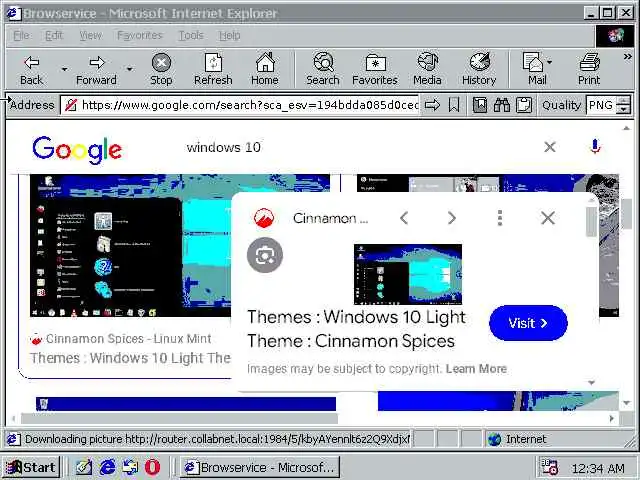Image resolution: width=640 pixels, height=480 pixels.
Task: Open the Learn More copyright link
Action: coord(476,369)
